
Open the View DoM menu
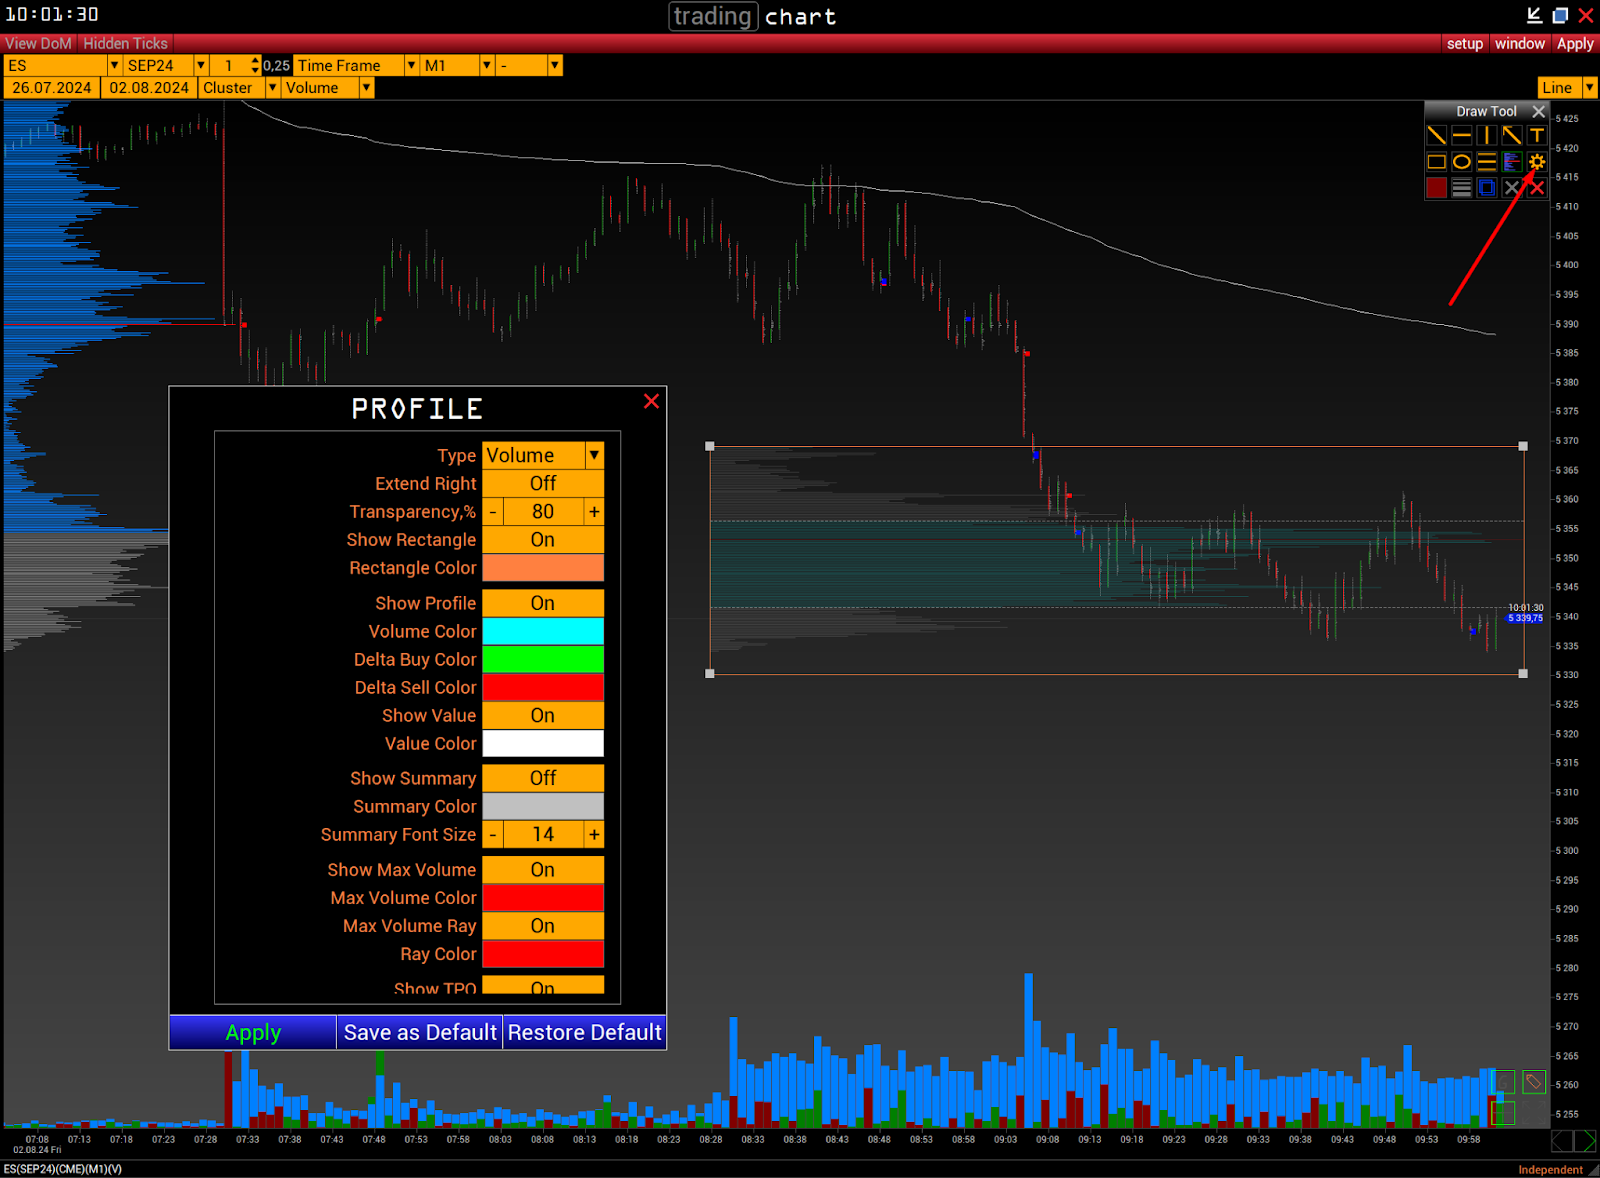point(38,43)
